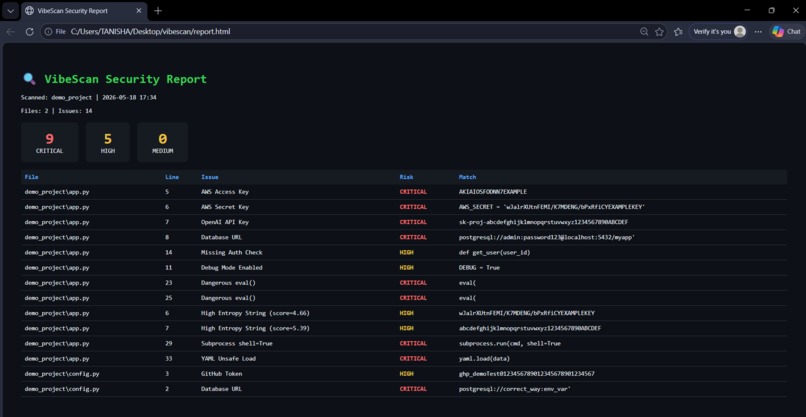Select the YAML Unsafe Load issue cell
Screen dimensions: 806x417
coord(228,358)
